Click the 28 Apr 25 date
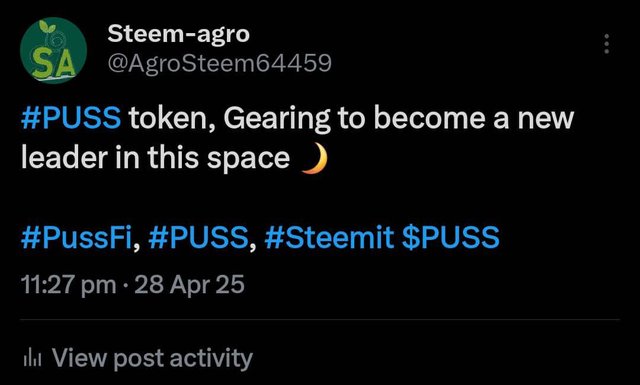Screen dimensions: 640x385 (x=189, y=285)
